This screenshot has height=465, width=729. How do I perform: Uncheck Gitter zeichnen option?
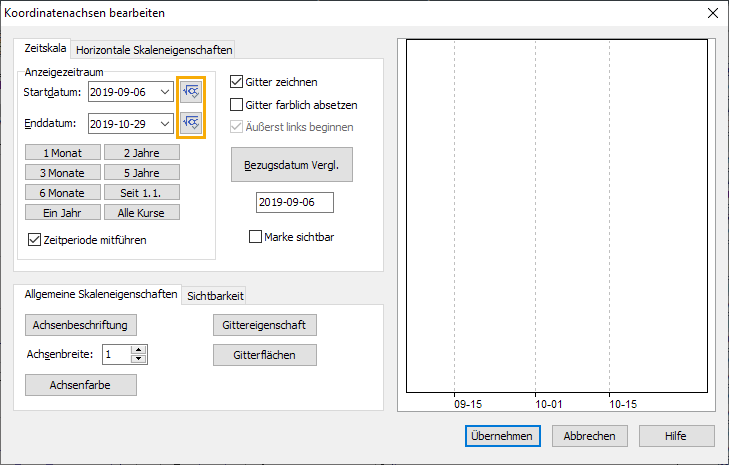pos(237,82)
